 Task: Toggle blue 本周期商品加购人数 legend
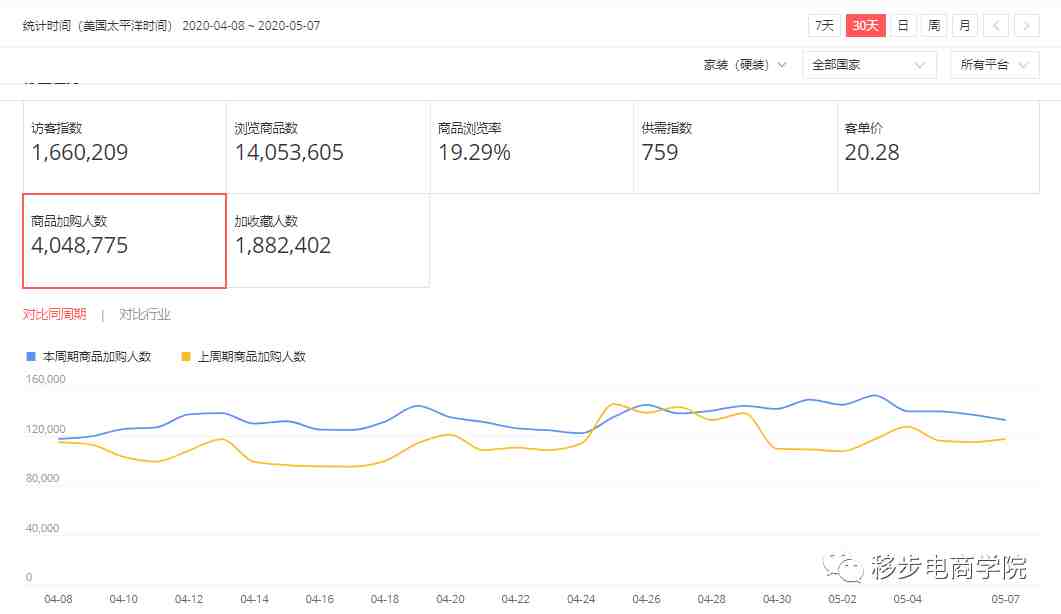coord(89,357)
